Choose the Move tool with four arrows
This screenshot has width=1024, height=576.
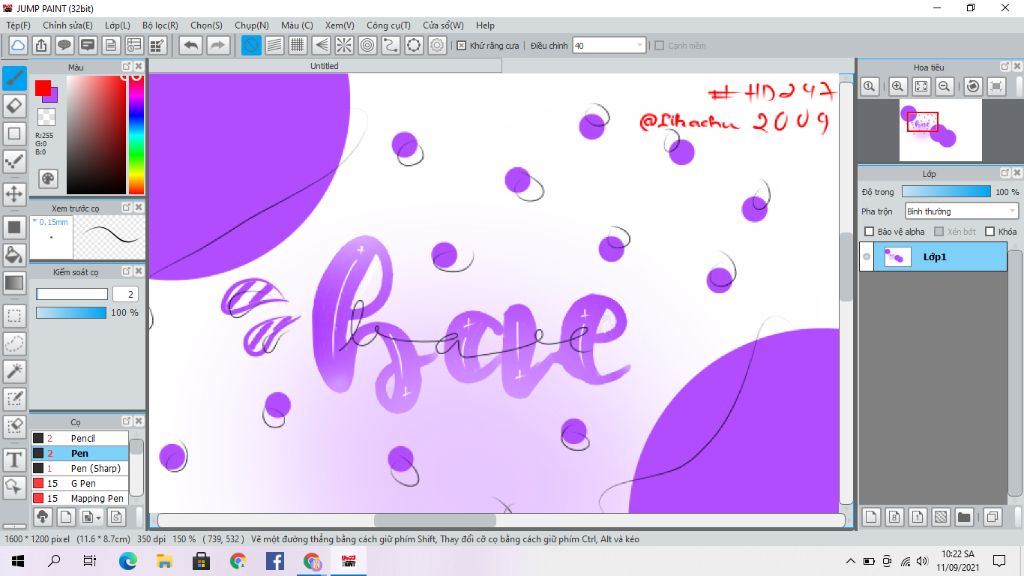click(14, 193)
